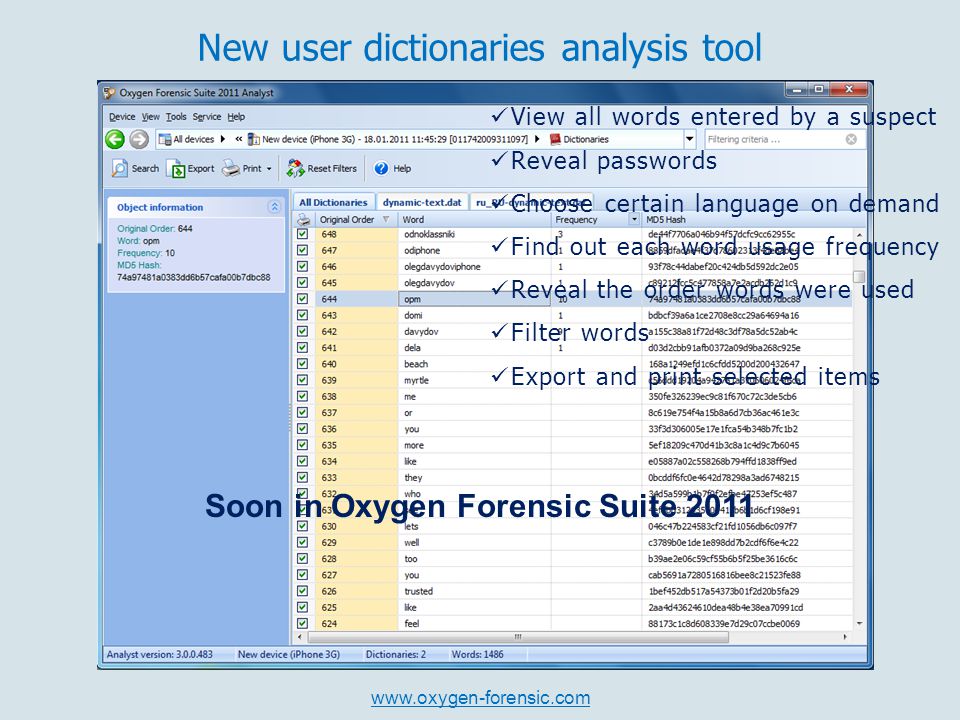Open the Help menu
The image size is (960, 720).
(x=236, y=117)
